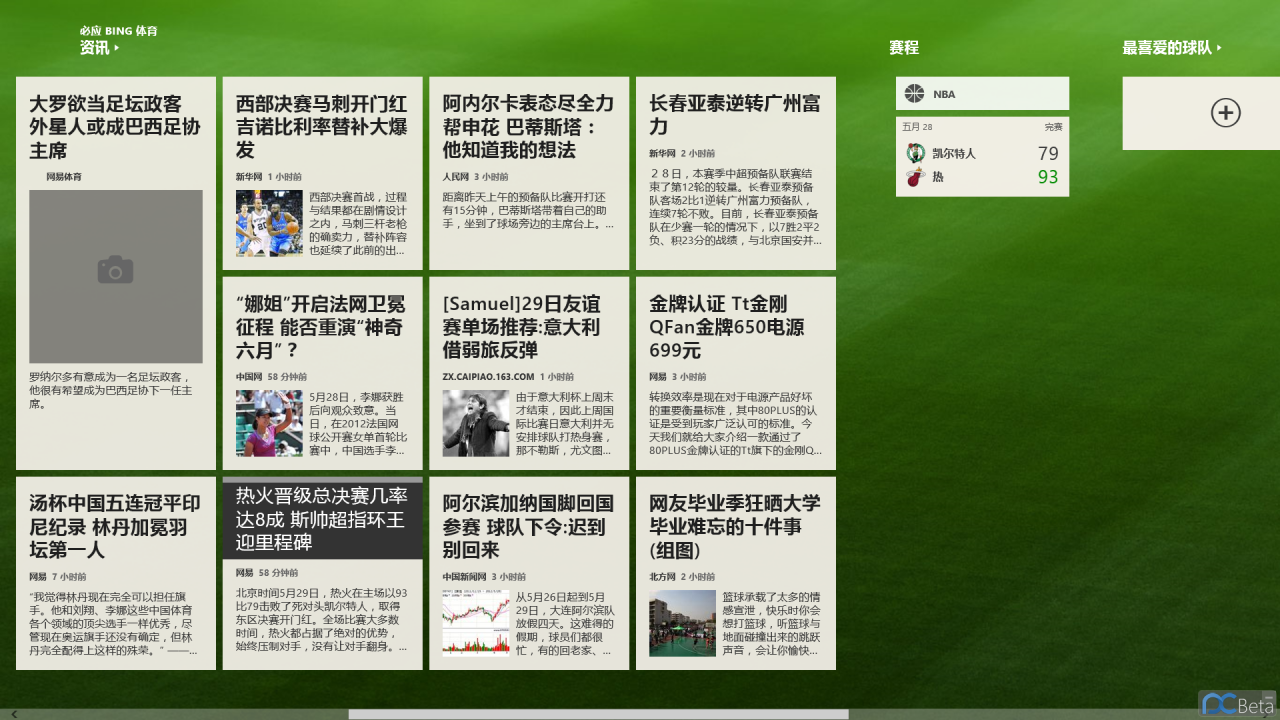Click the 必应 BING 体育 app title
1280x720 pixels.
[x=119, y=30]
